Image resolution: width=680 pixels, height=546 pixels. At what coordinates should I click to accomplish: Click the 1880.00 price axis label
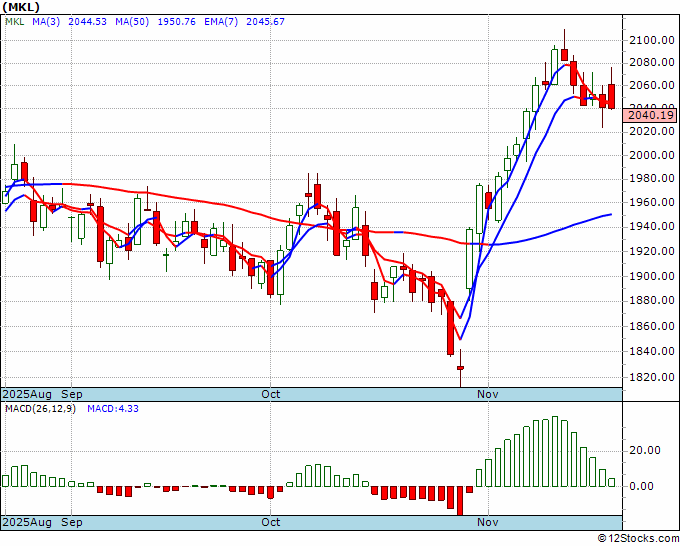(x=652, y=301)
